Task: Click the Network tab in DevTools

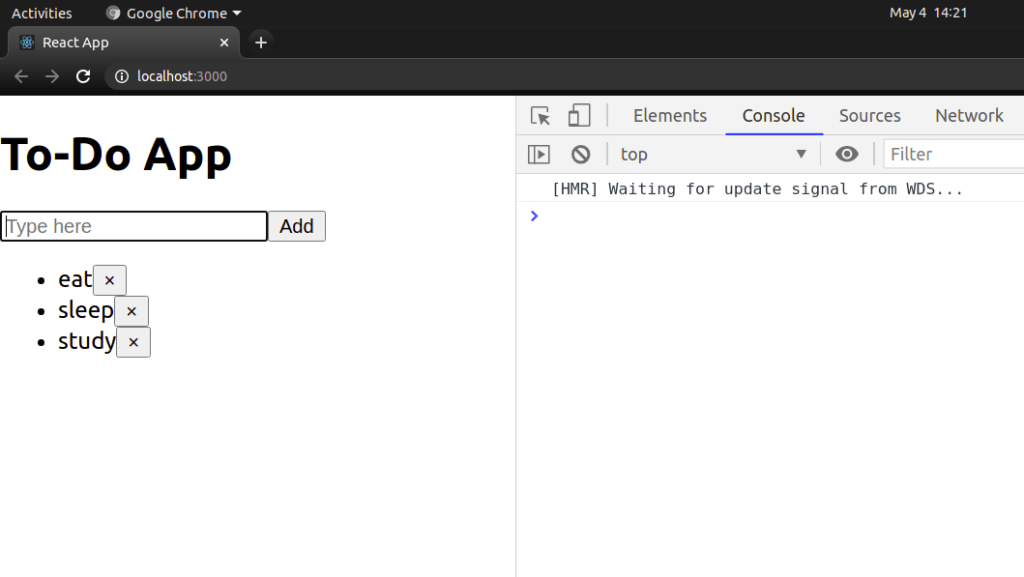Action: (968, 115)
